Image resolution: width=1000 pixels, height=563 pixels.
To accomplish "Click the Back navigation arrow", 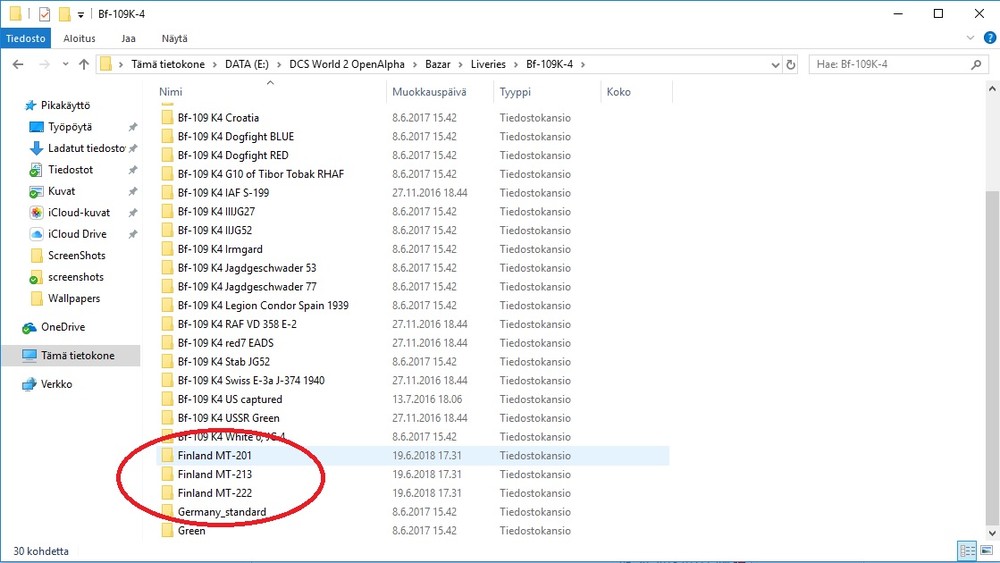I will 18,64.
